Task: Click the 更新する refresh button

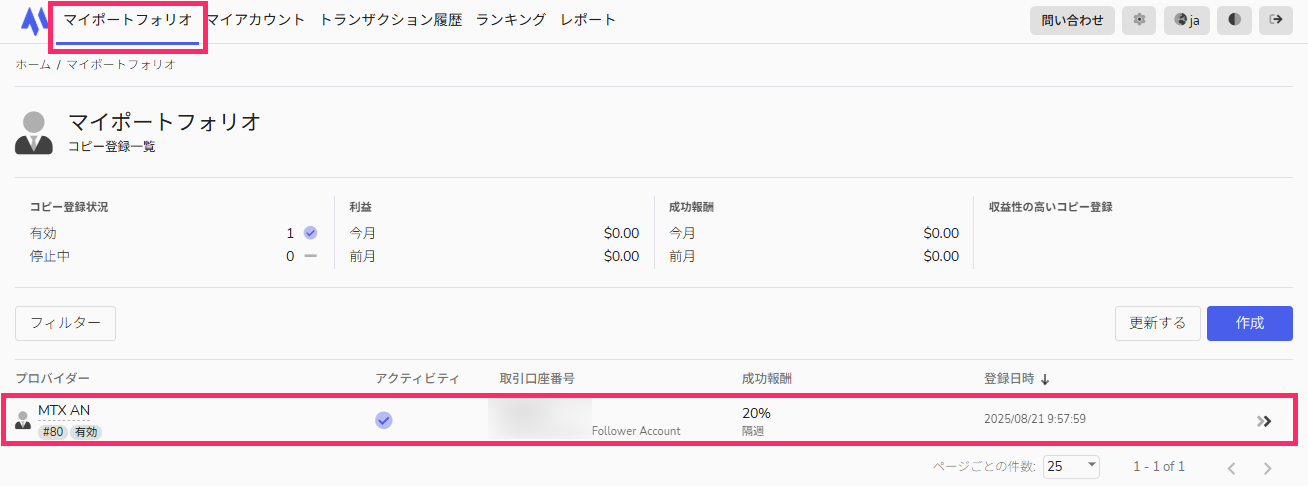Action: (1157, 323)
